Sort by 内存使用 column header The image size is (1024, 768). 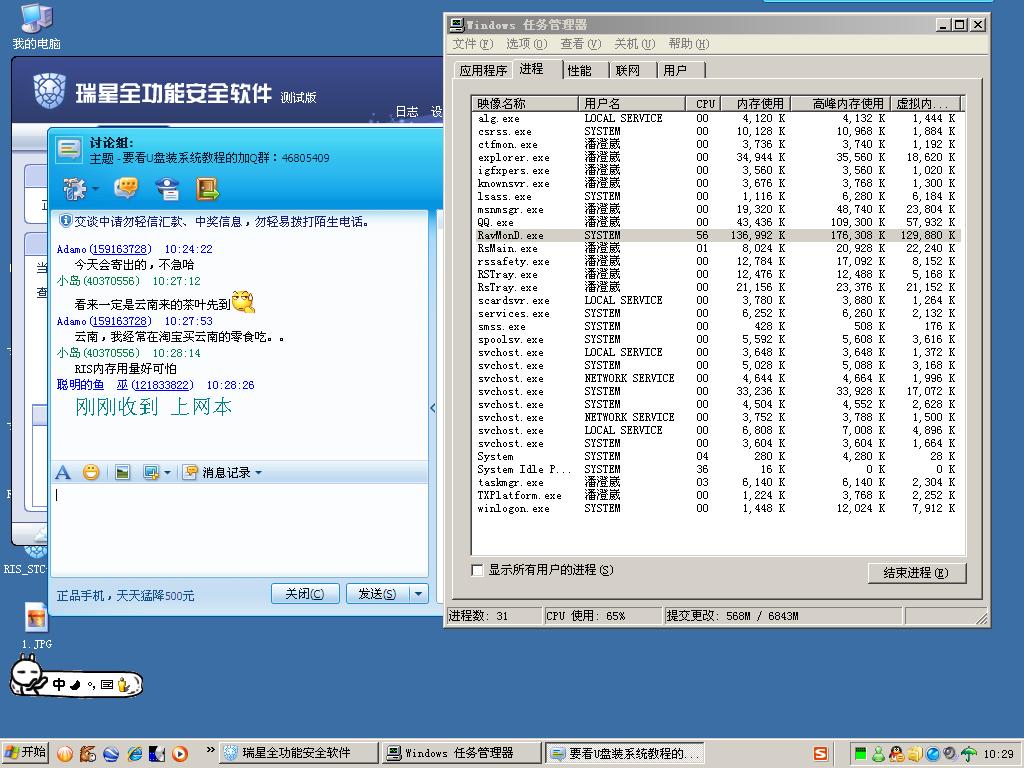click(x=756, y=103)
